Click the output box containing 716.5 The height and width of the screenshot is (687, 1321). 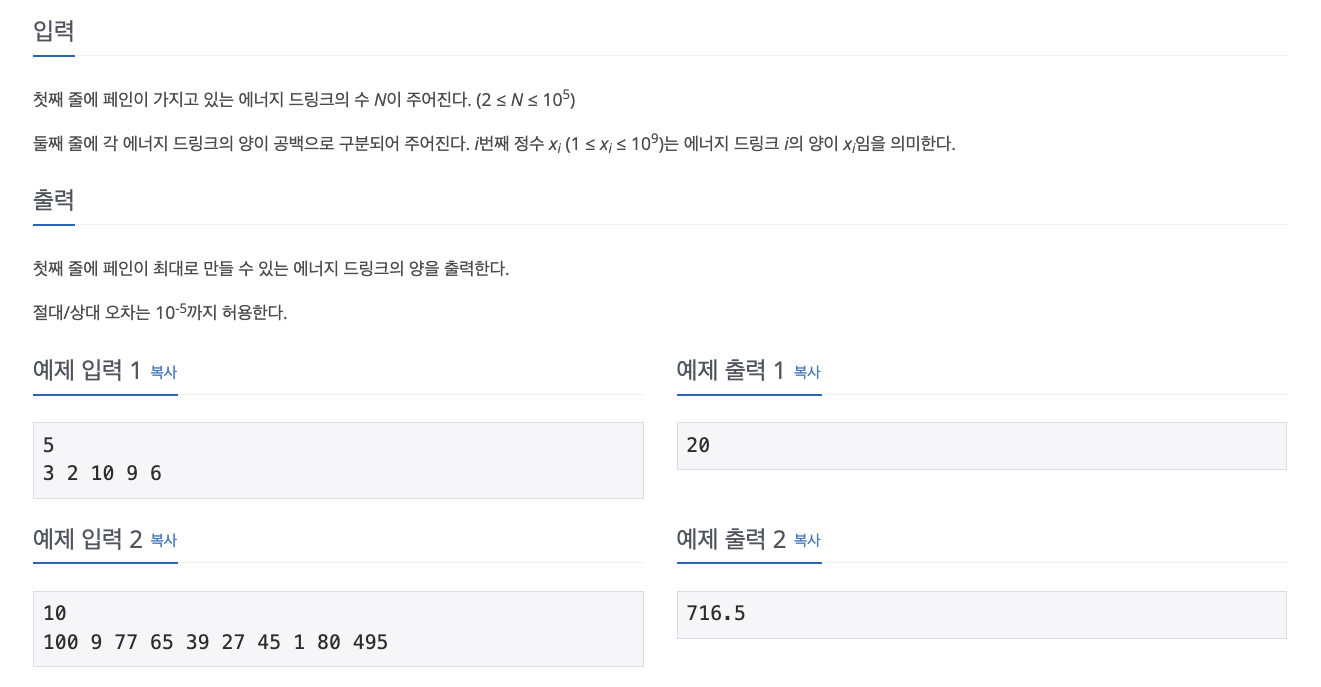pyautogui.click(x=981, y=614)
